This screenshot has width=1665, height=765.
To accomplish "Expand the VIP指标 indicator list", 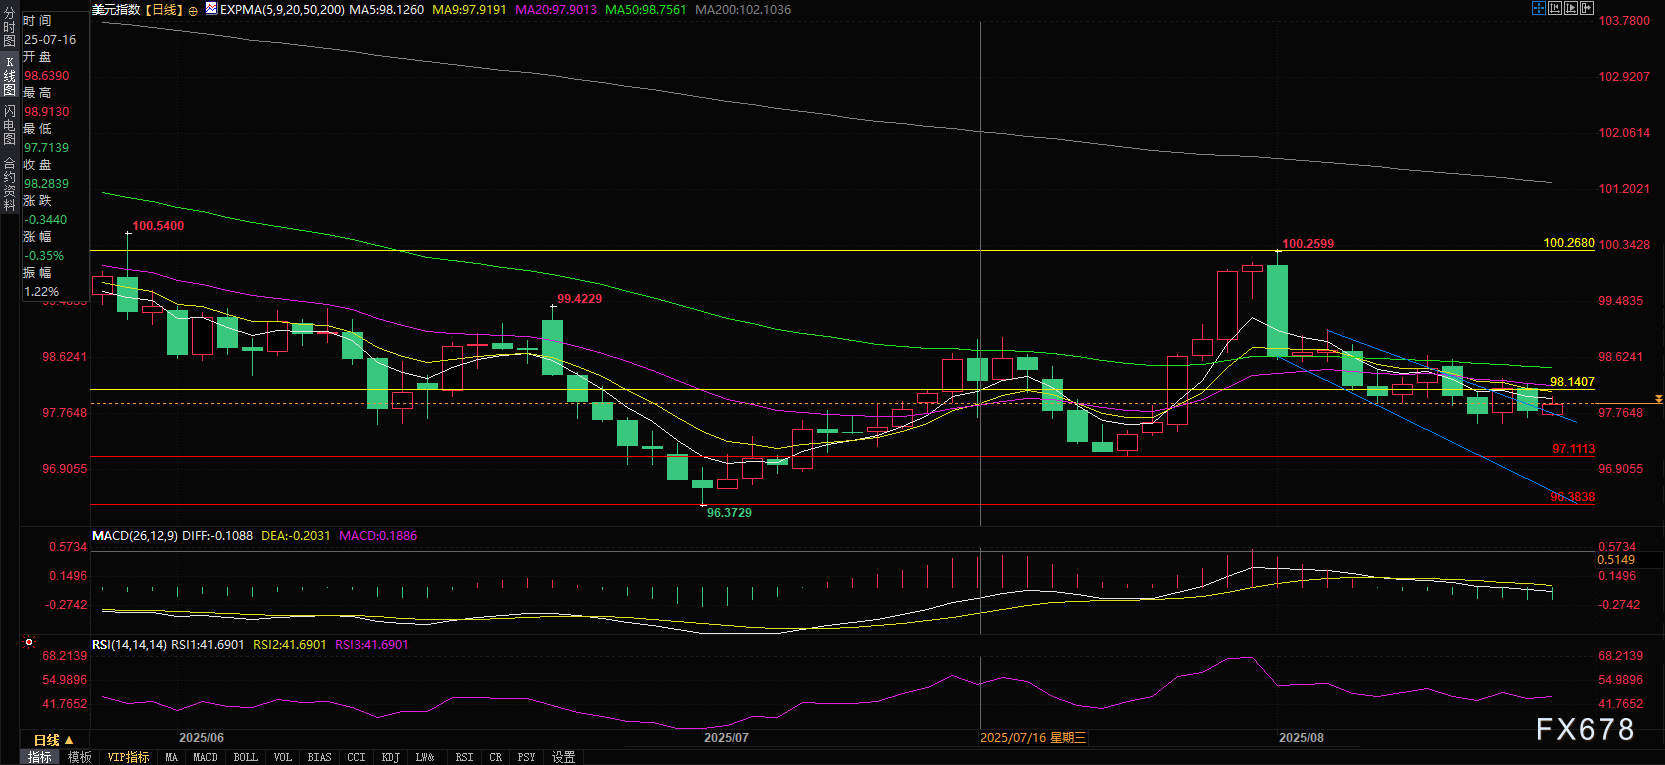I will click(x=128, y=757).
